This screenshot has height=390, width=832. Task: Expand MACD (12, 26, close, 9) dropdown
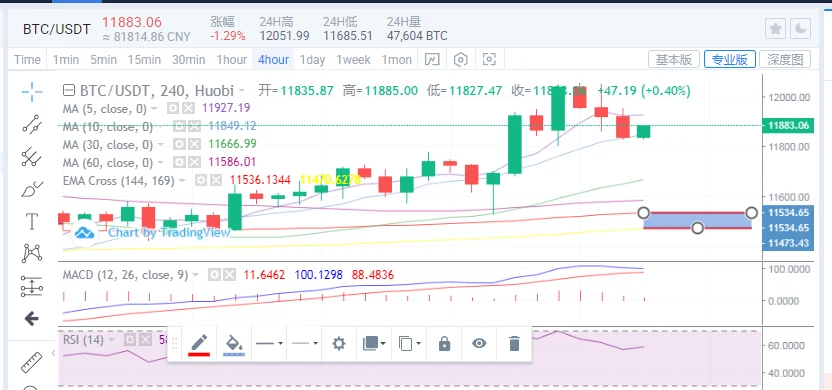196,275
